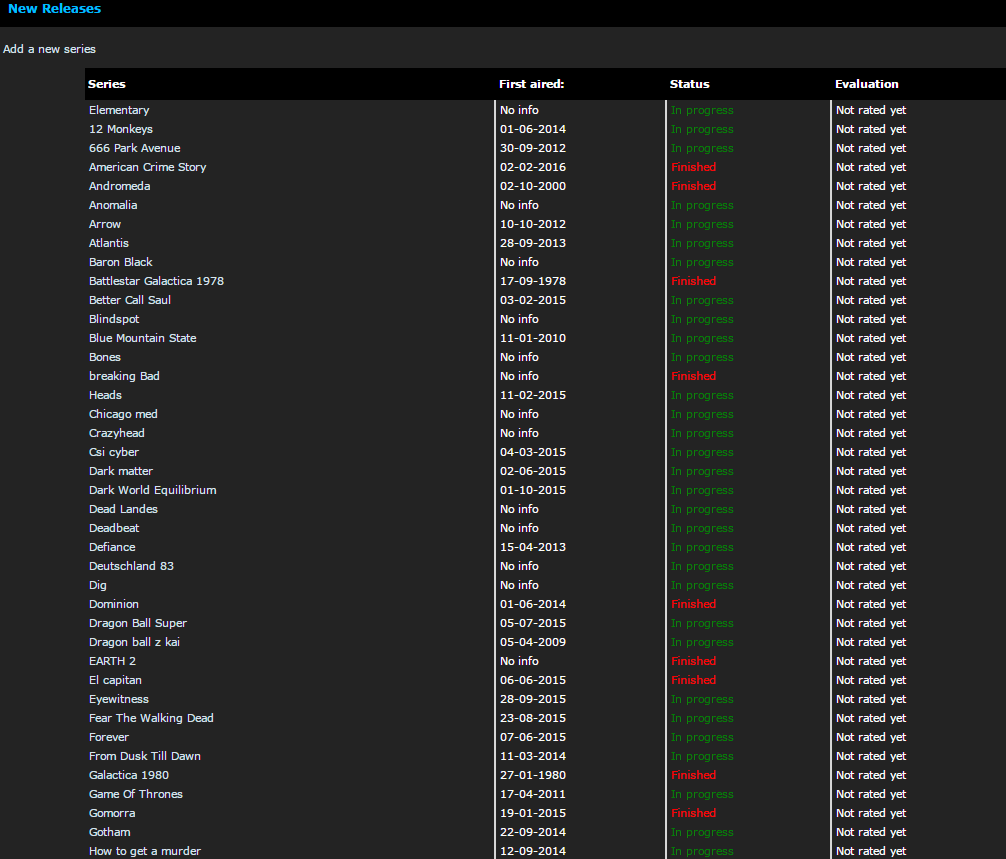Click the Evaluation column header

pyautogui.click(x=867, y=84)
